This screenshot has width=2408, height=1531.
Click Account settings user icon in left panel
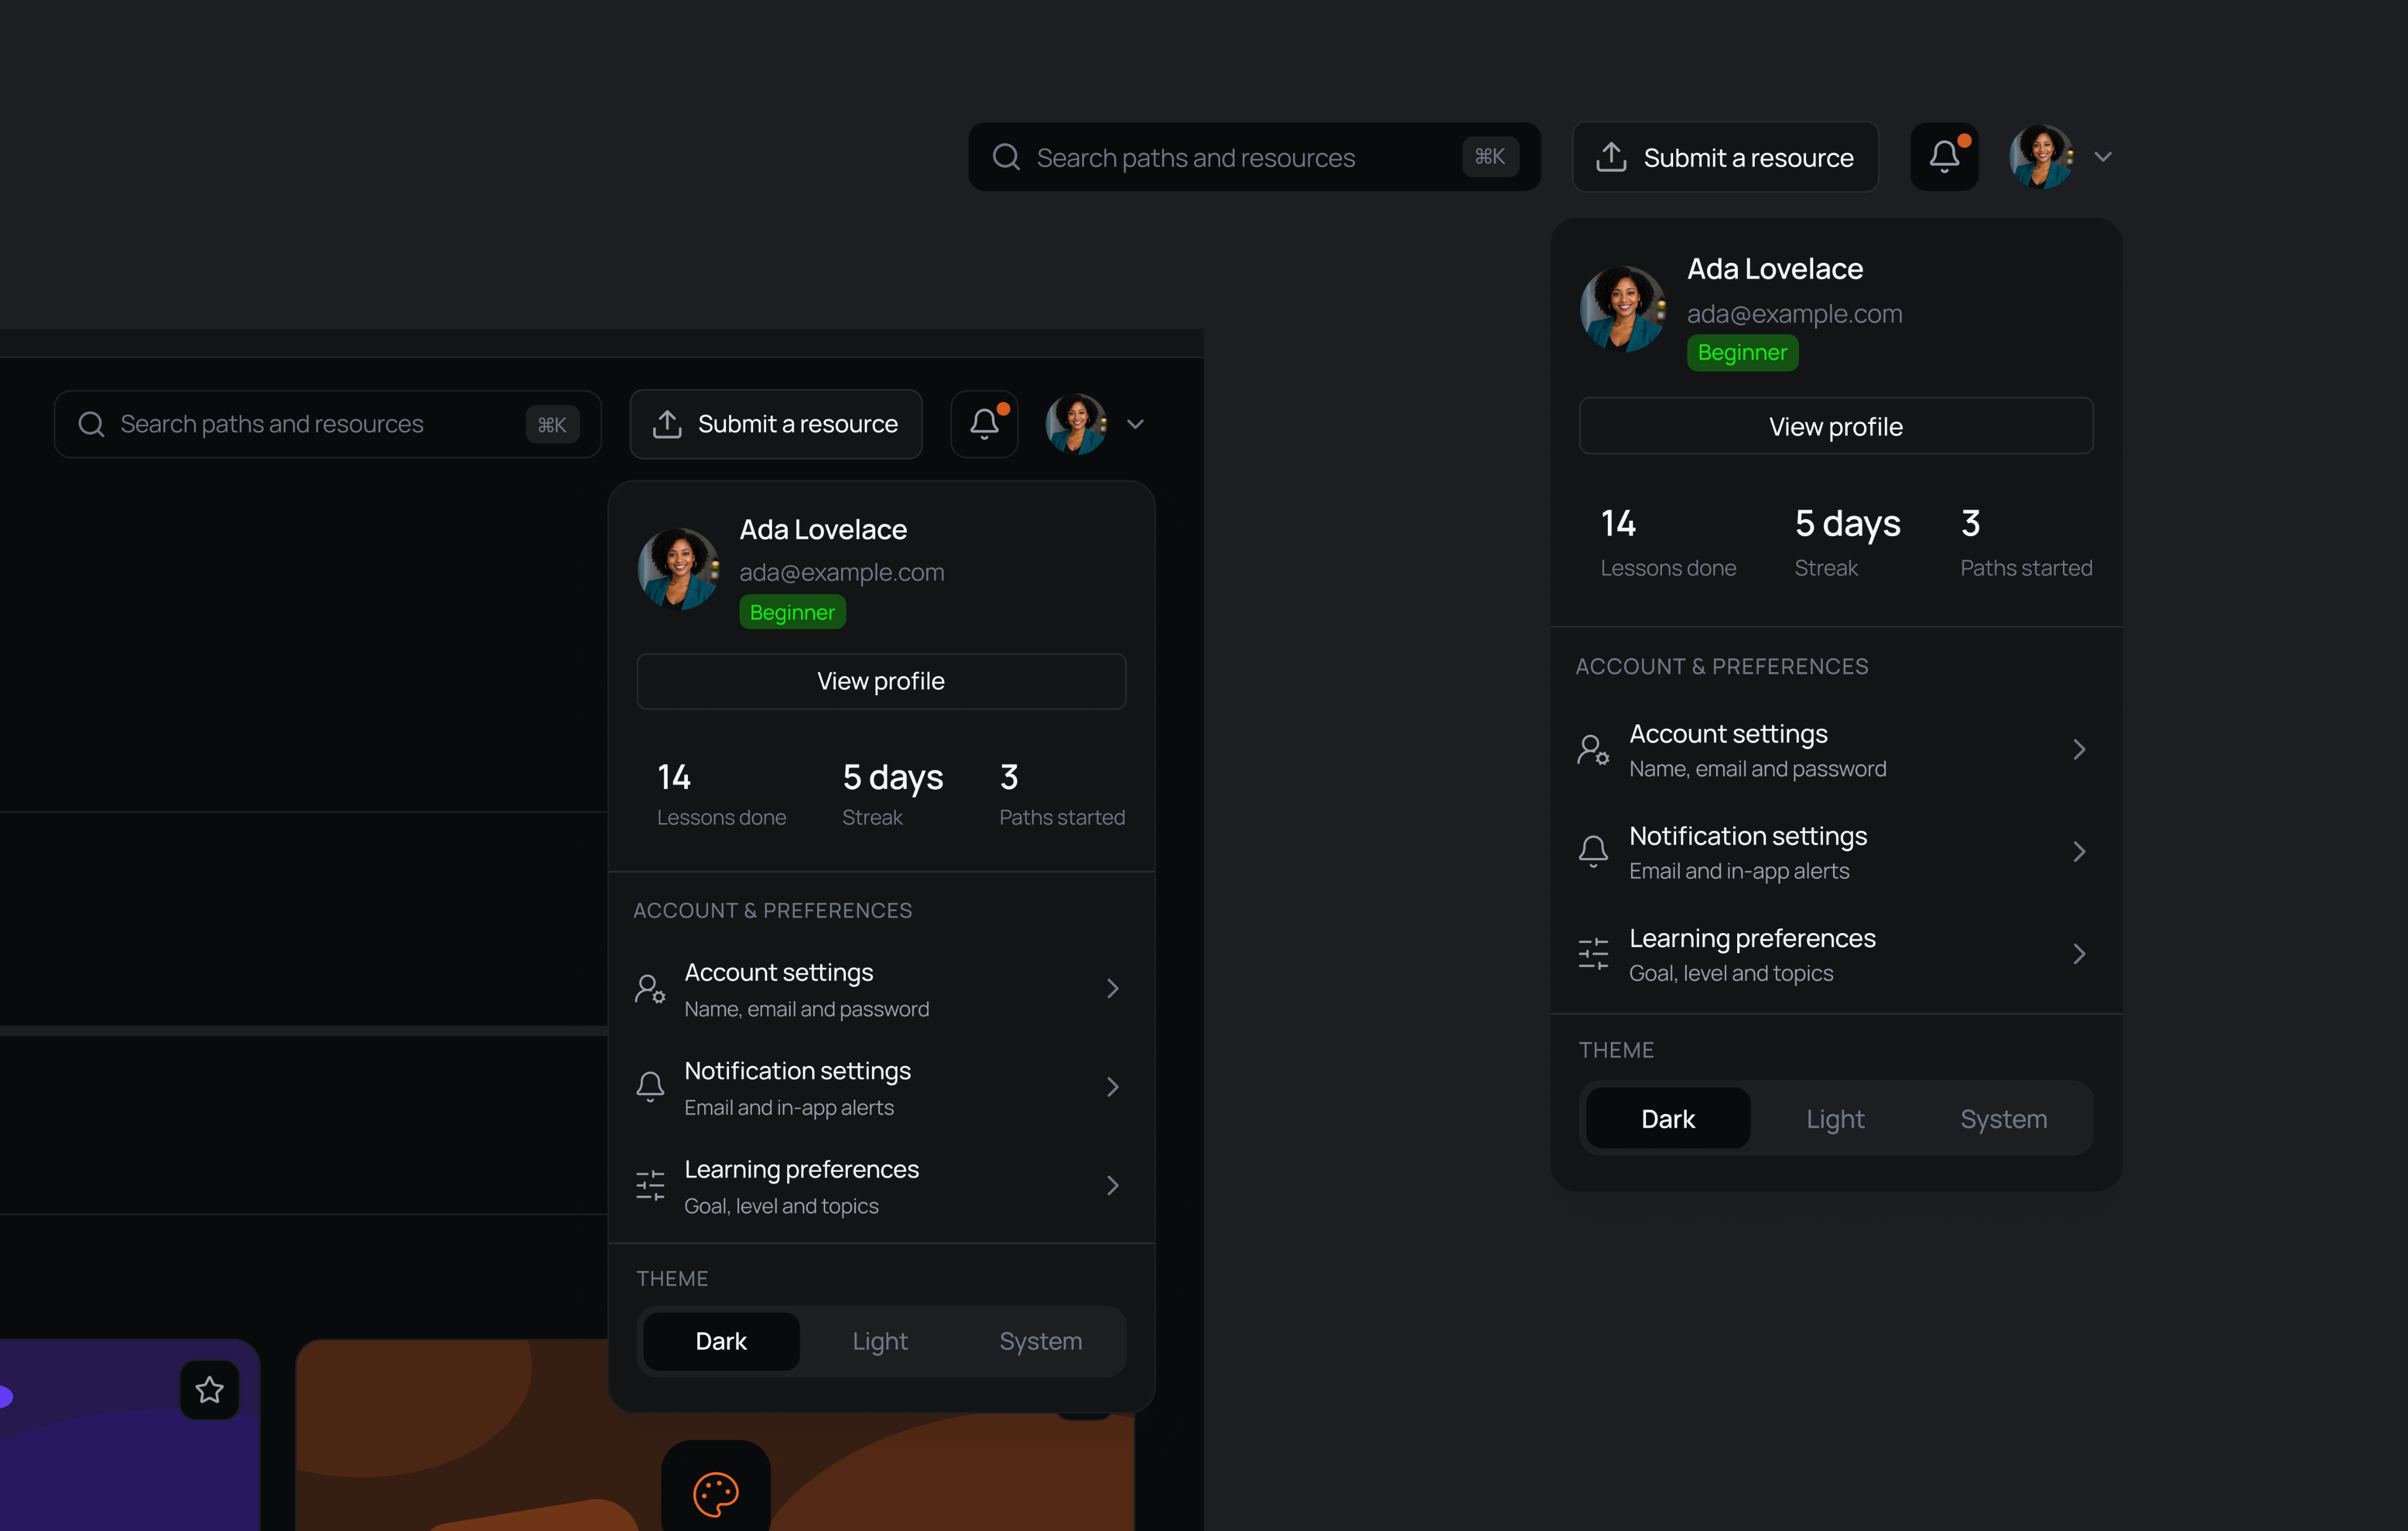[x=650, y=989]
